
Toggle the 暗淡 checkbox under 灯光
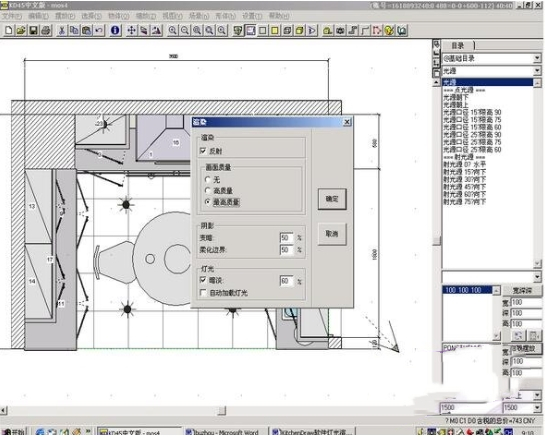coord(203,280)
